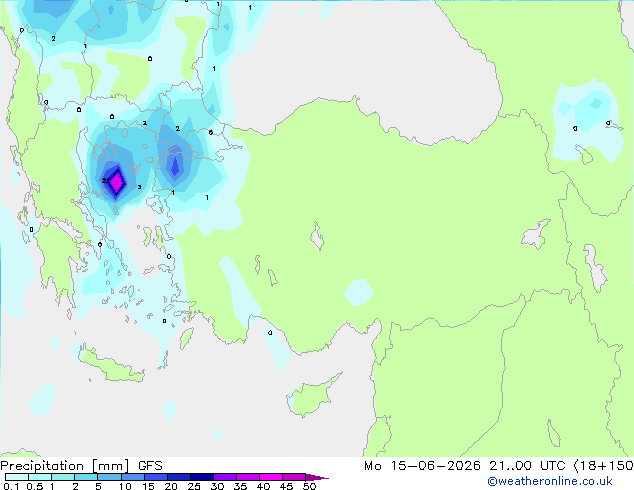The width and height of the screenshot is (634, 490).
Task: Select the 10–15 mm legend swatch
Action: tap(133, 477)
